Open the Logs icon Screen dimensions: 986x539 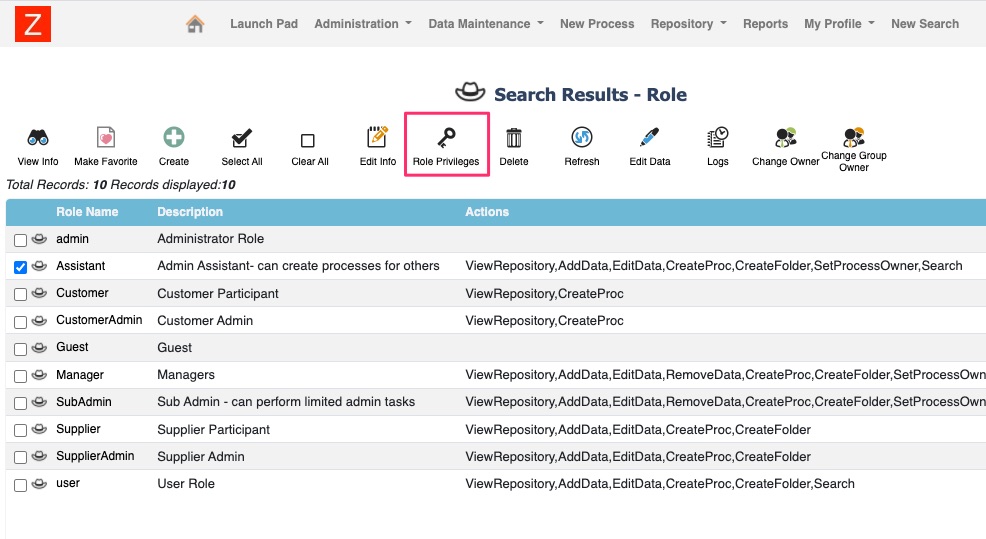pos(717,137)
